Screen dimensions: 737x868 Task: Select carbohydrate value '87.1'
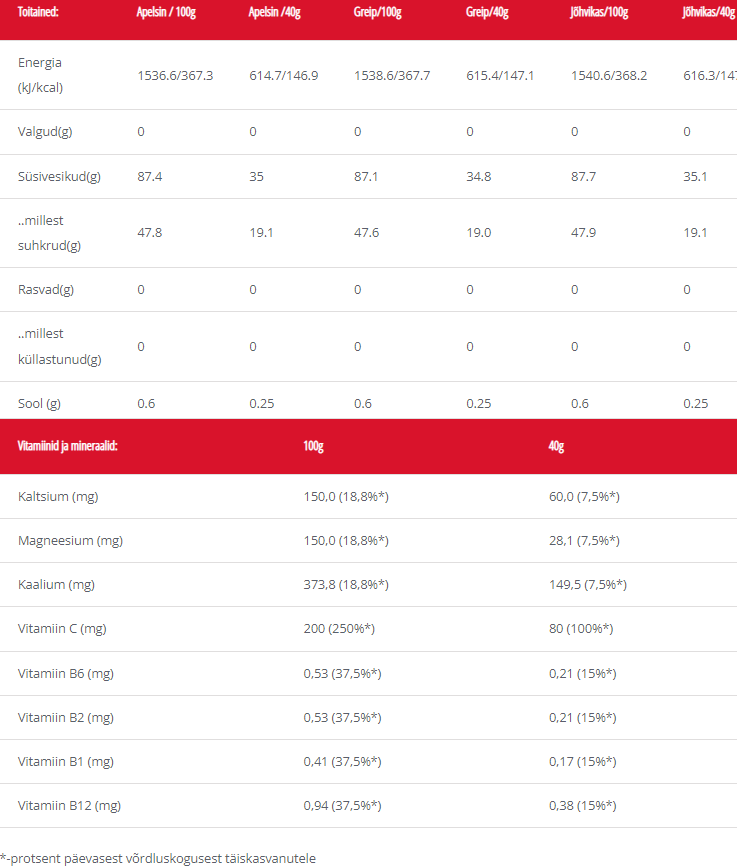click(366, 177)
